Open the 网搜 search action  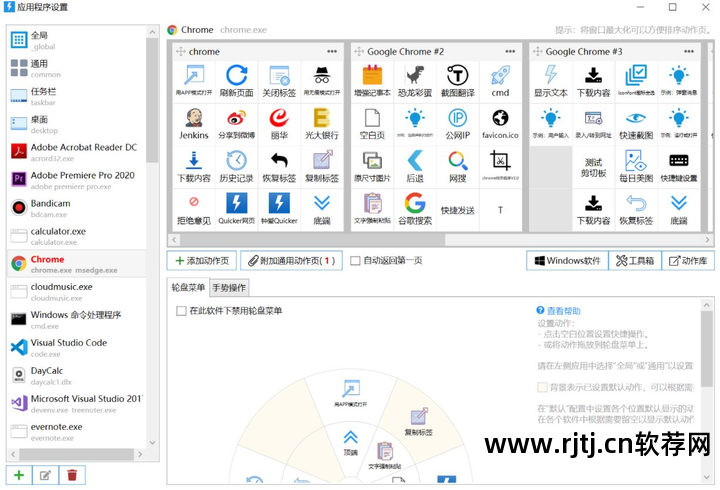pos(458,167)
